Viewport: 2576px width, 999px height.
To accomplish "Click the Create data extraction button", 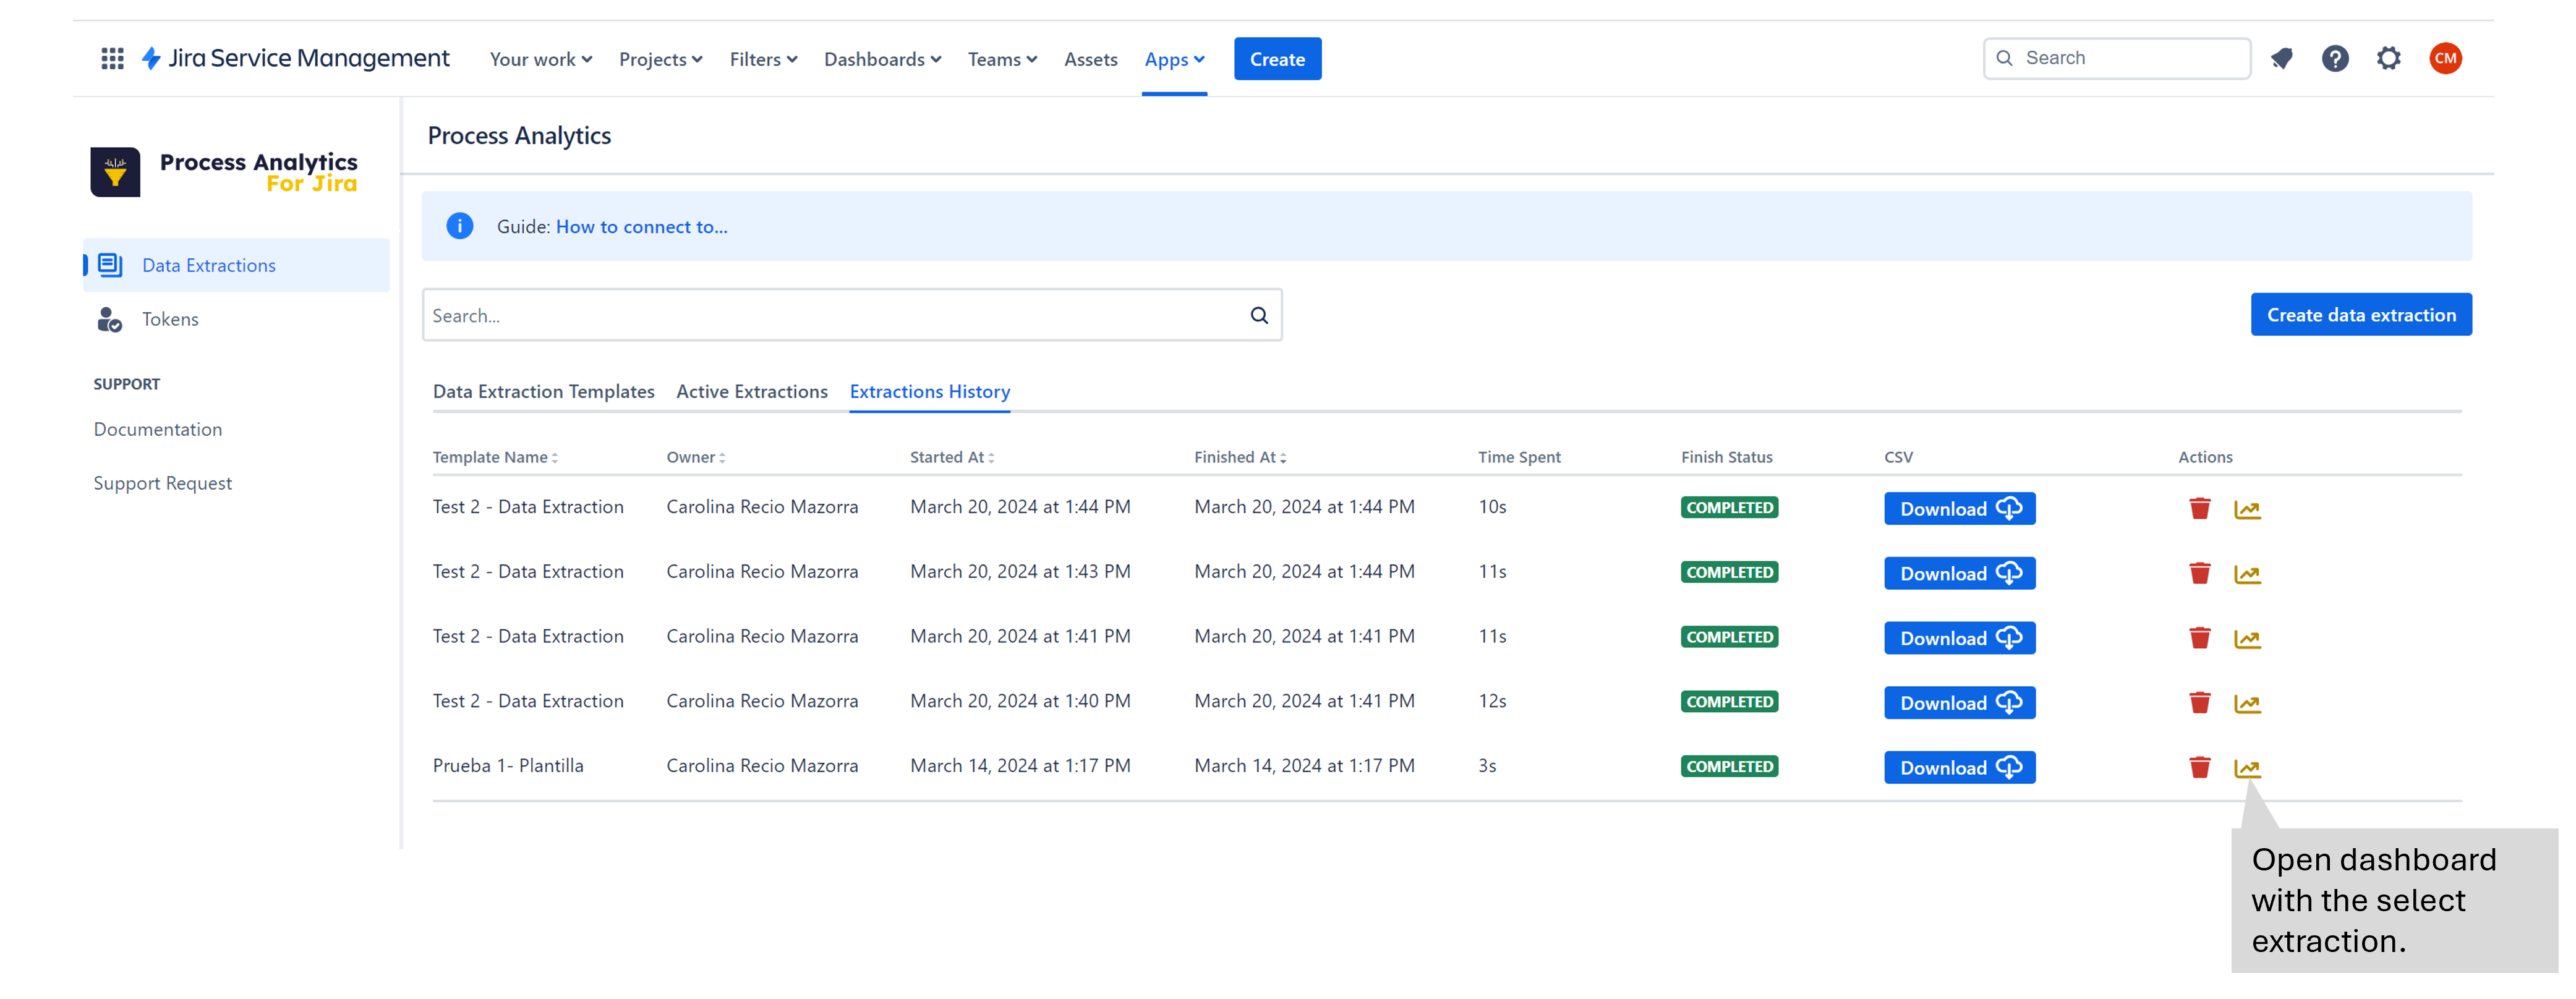I will tap(2363, 314).
